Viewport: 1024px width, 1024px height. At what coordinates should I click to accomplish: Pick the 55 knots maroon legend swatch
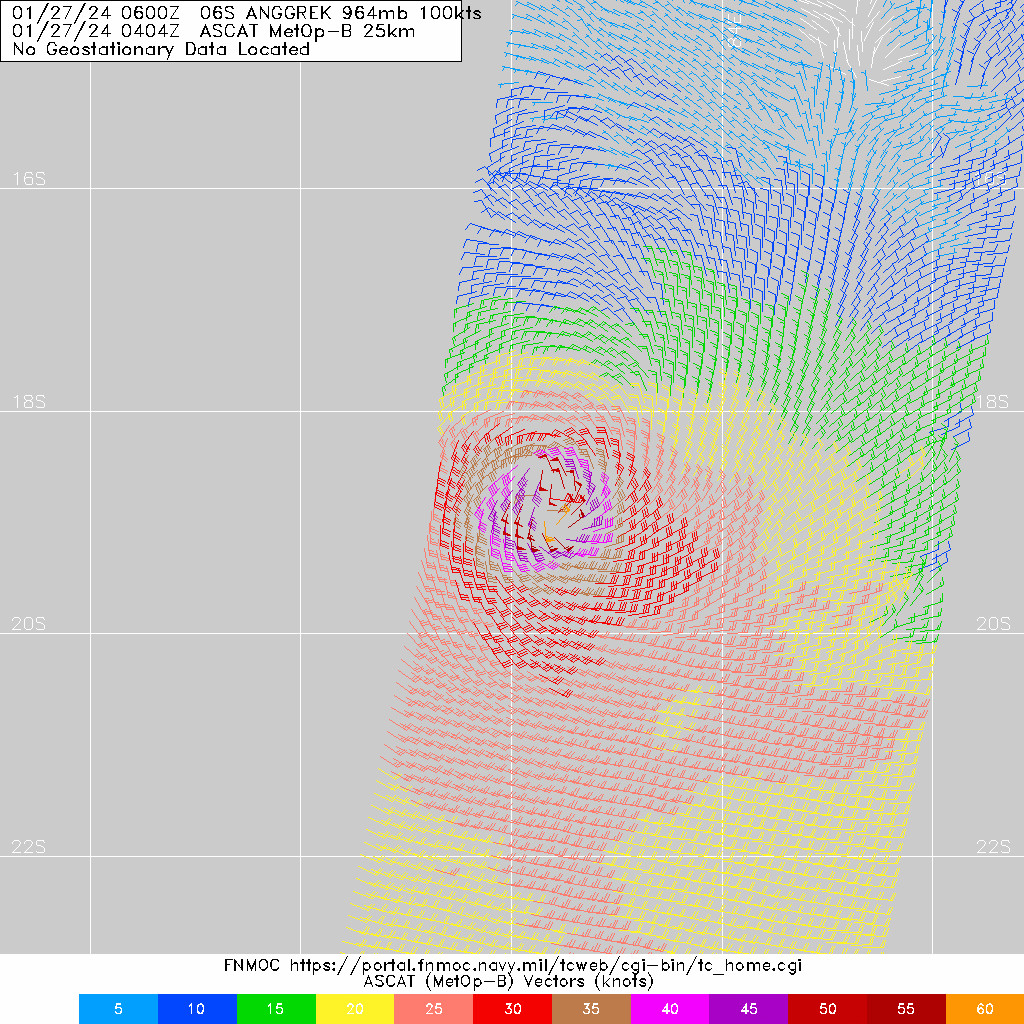(x=906, y=1009)
